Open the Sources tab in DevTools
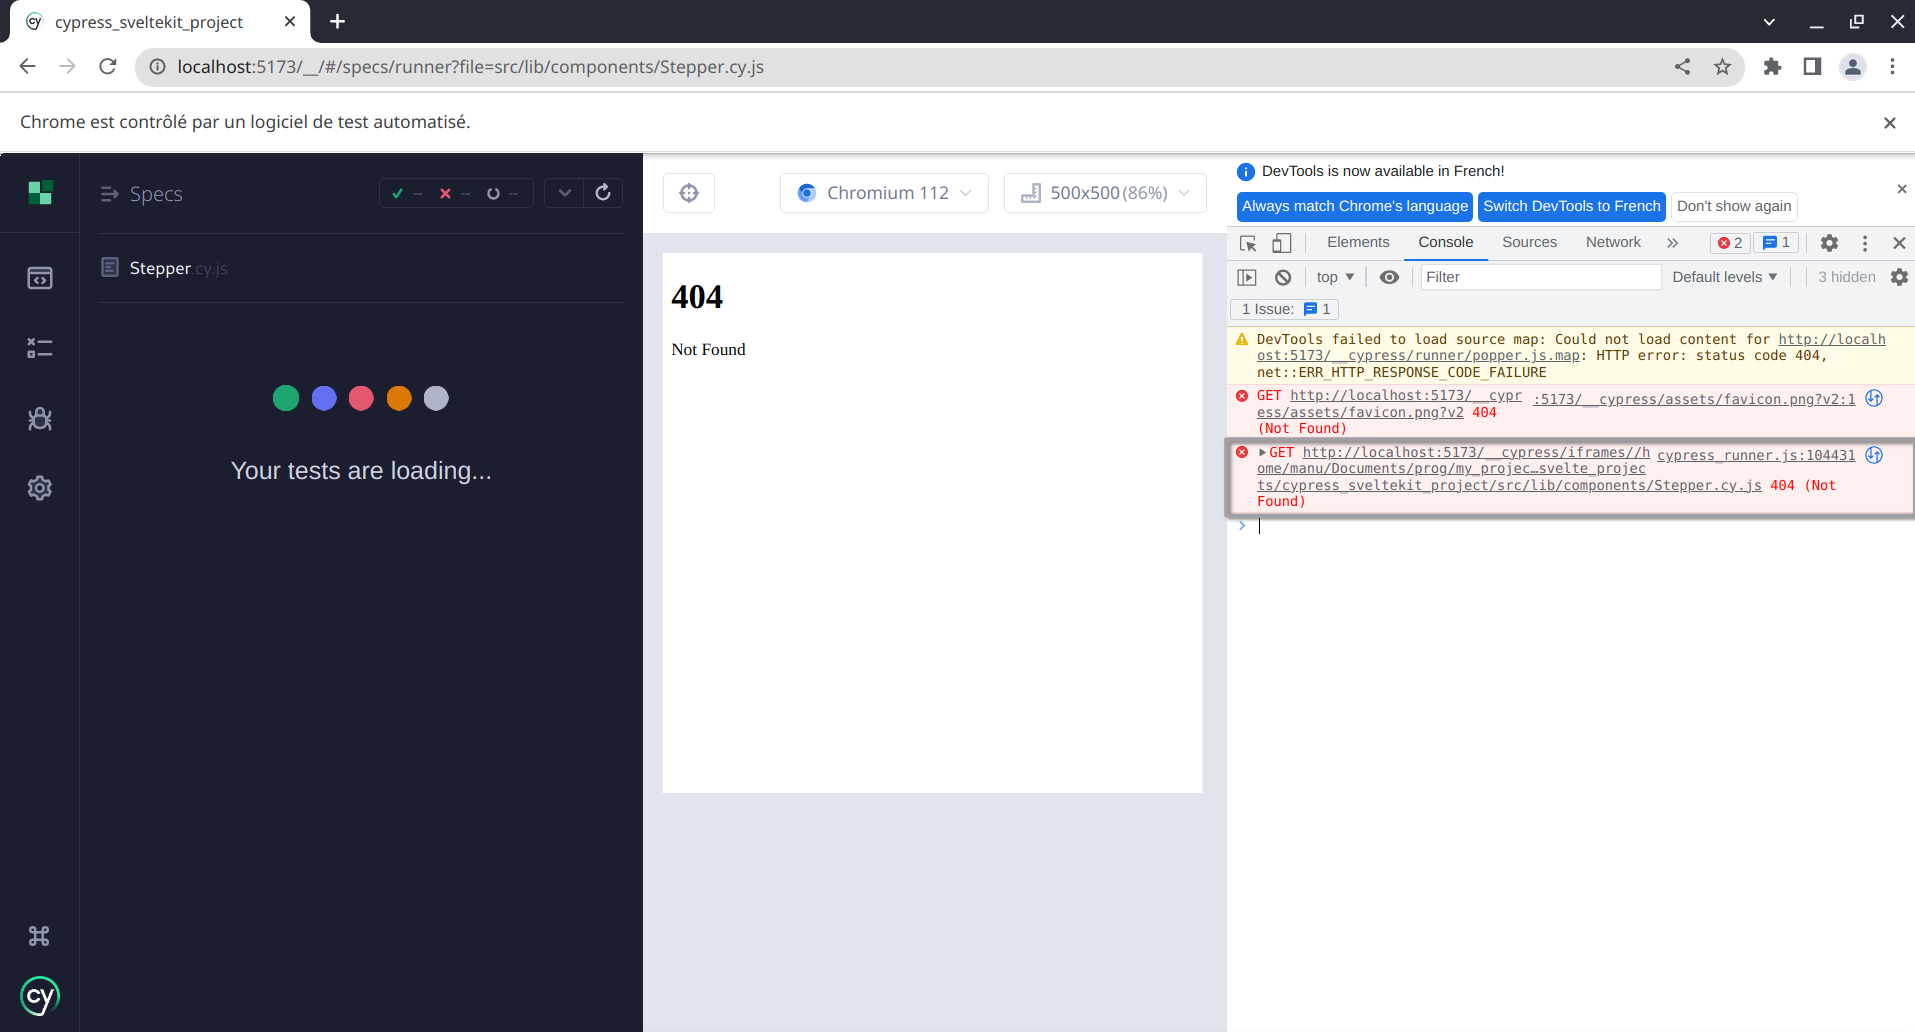 [x=1529, y=242]
